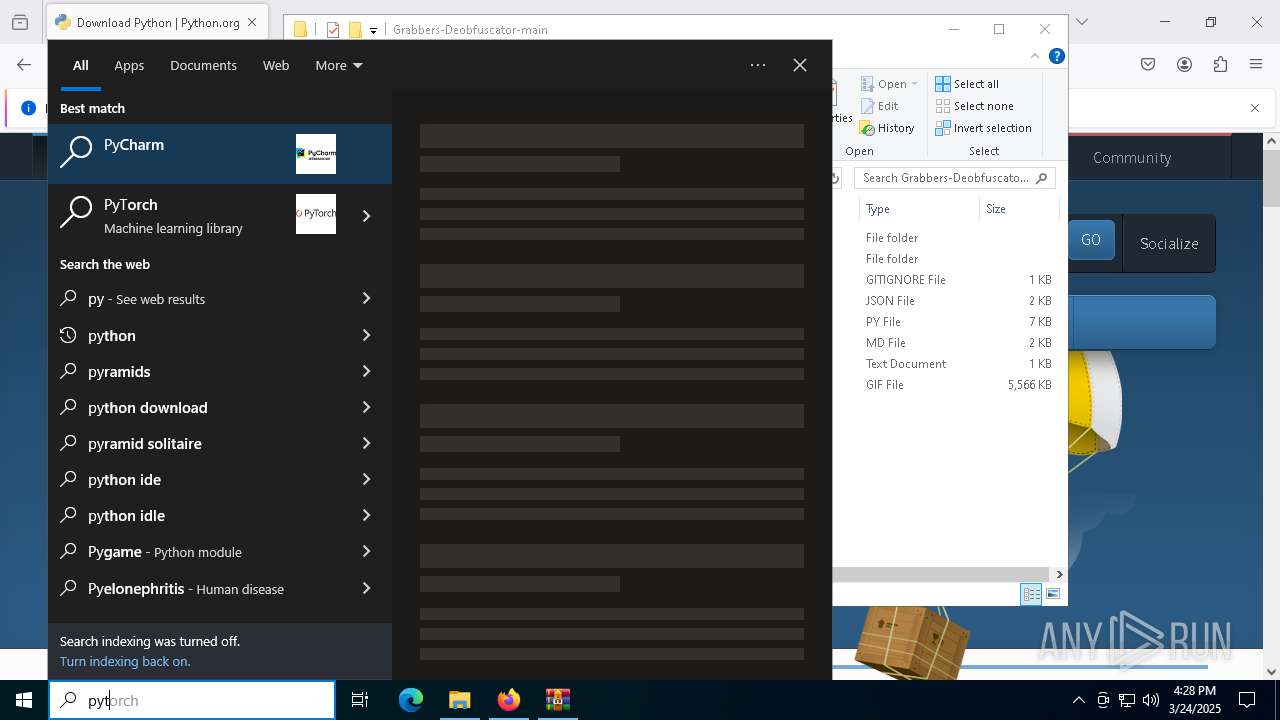This screenshot has height=720, width=1280.
Task: Choose the 'pyramid solitaire' suggestion
Action: [x=195, y=443]
